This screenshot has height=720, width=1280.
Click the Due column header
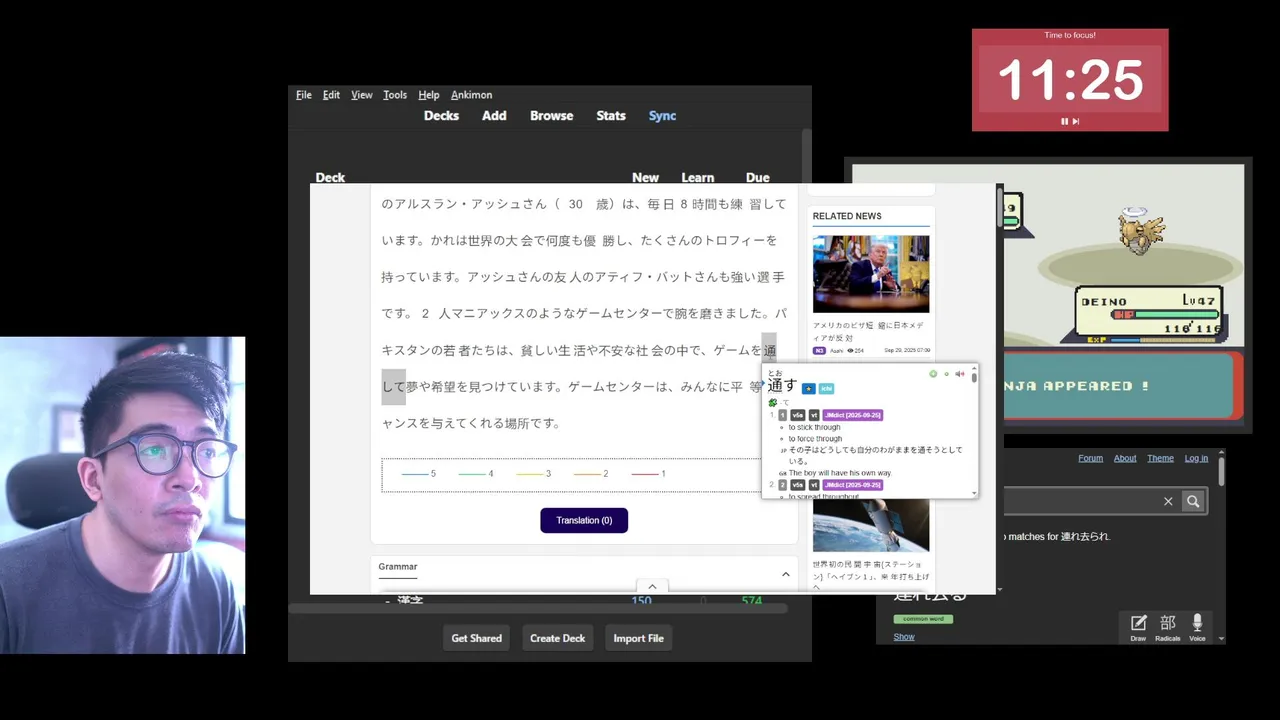pyautogui.click(x=758, y=178)
